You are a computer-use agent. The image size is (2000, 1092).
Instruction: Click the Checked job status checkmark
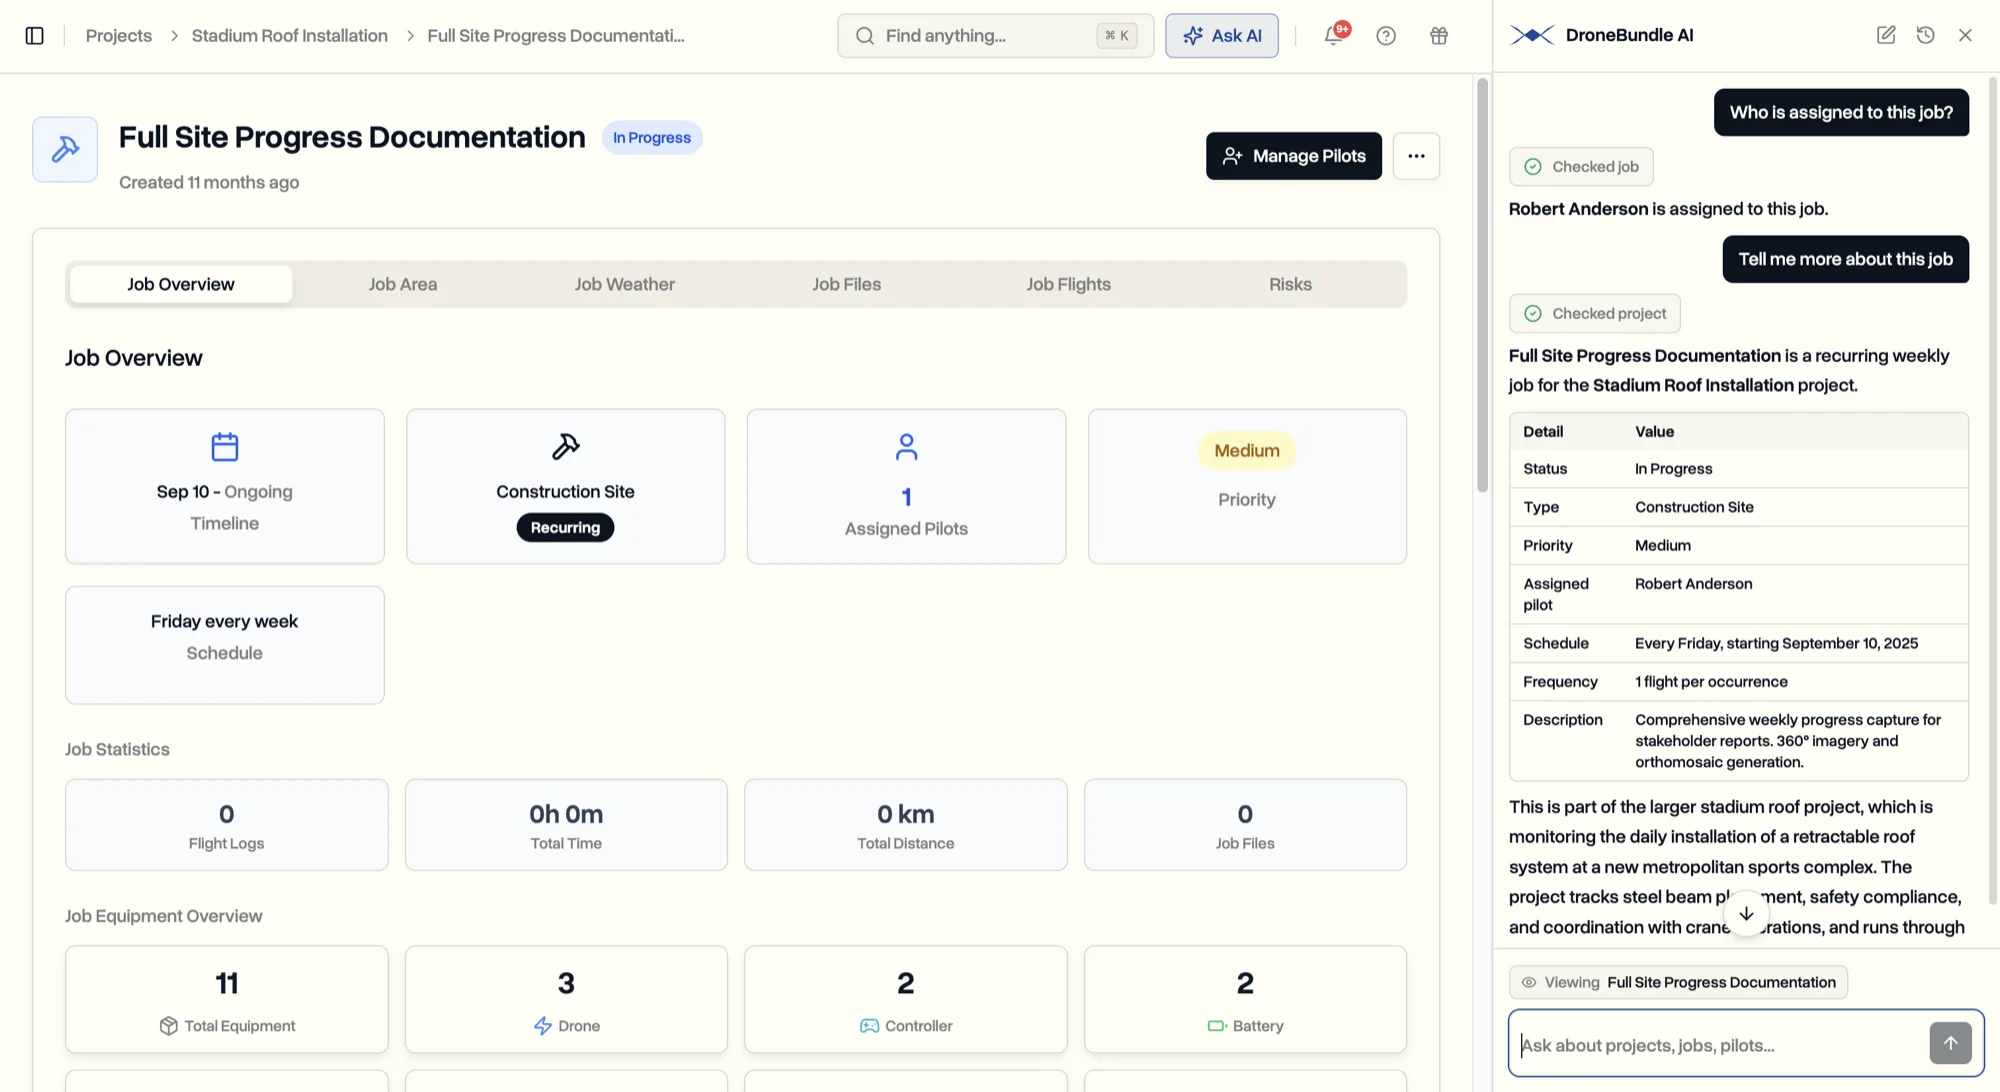pos(1533,167)
